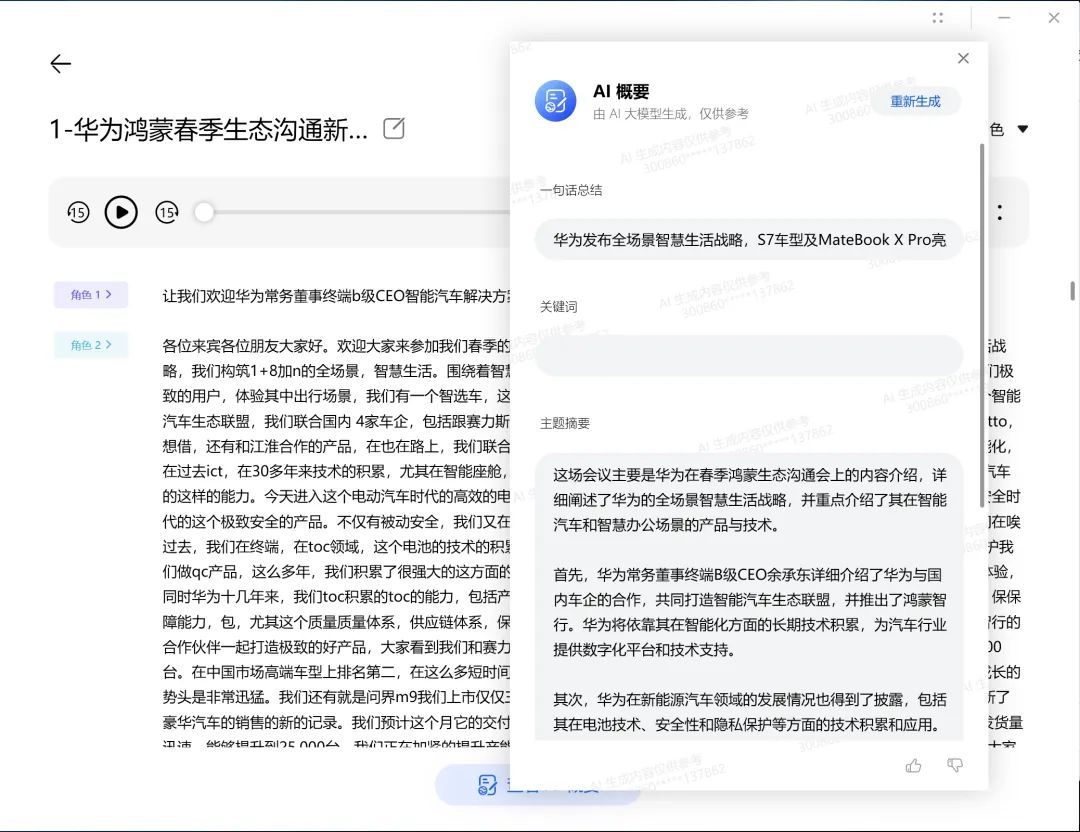This screenshot has width=1080, height=832.
Task: Click the empty 关键词 keywords field
Action: point(749,355)
